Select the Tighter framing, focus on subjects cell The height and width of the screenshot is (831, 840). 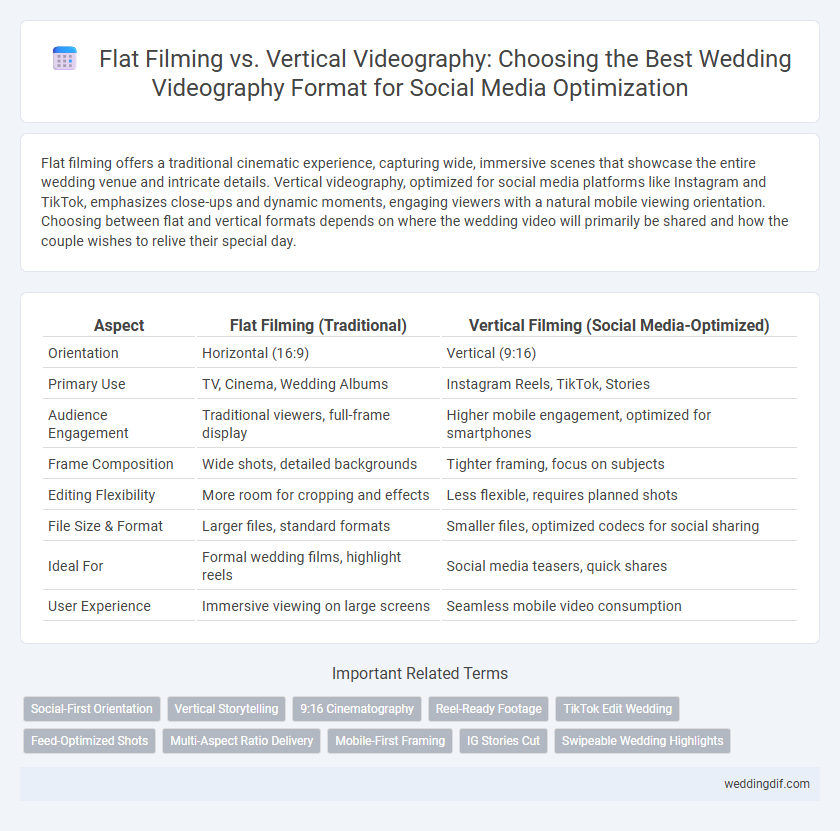[619, 464]
